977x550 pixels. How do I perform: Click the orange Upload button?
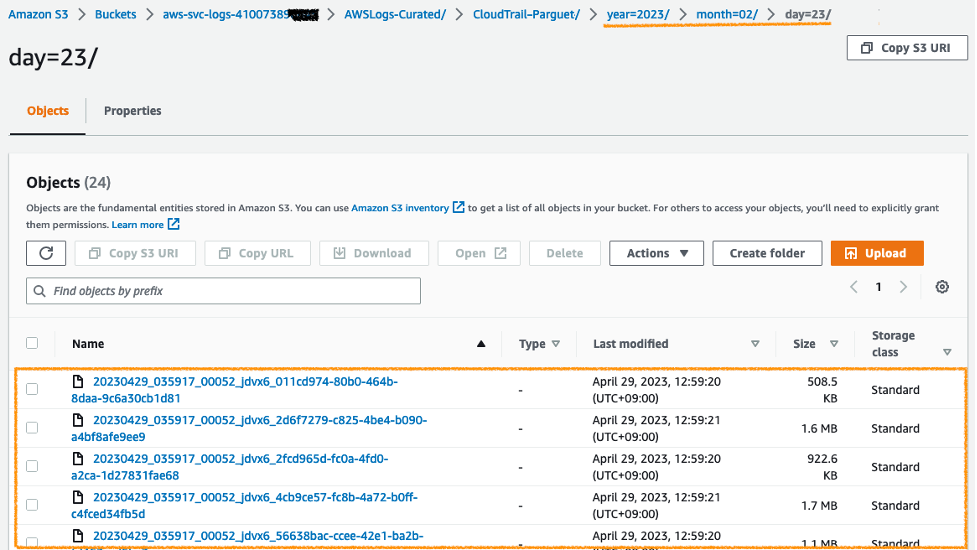877,253
